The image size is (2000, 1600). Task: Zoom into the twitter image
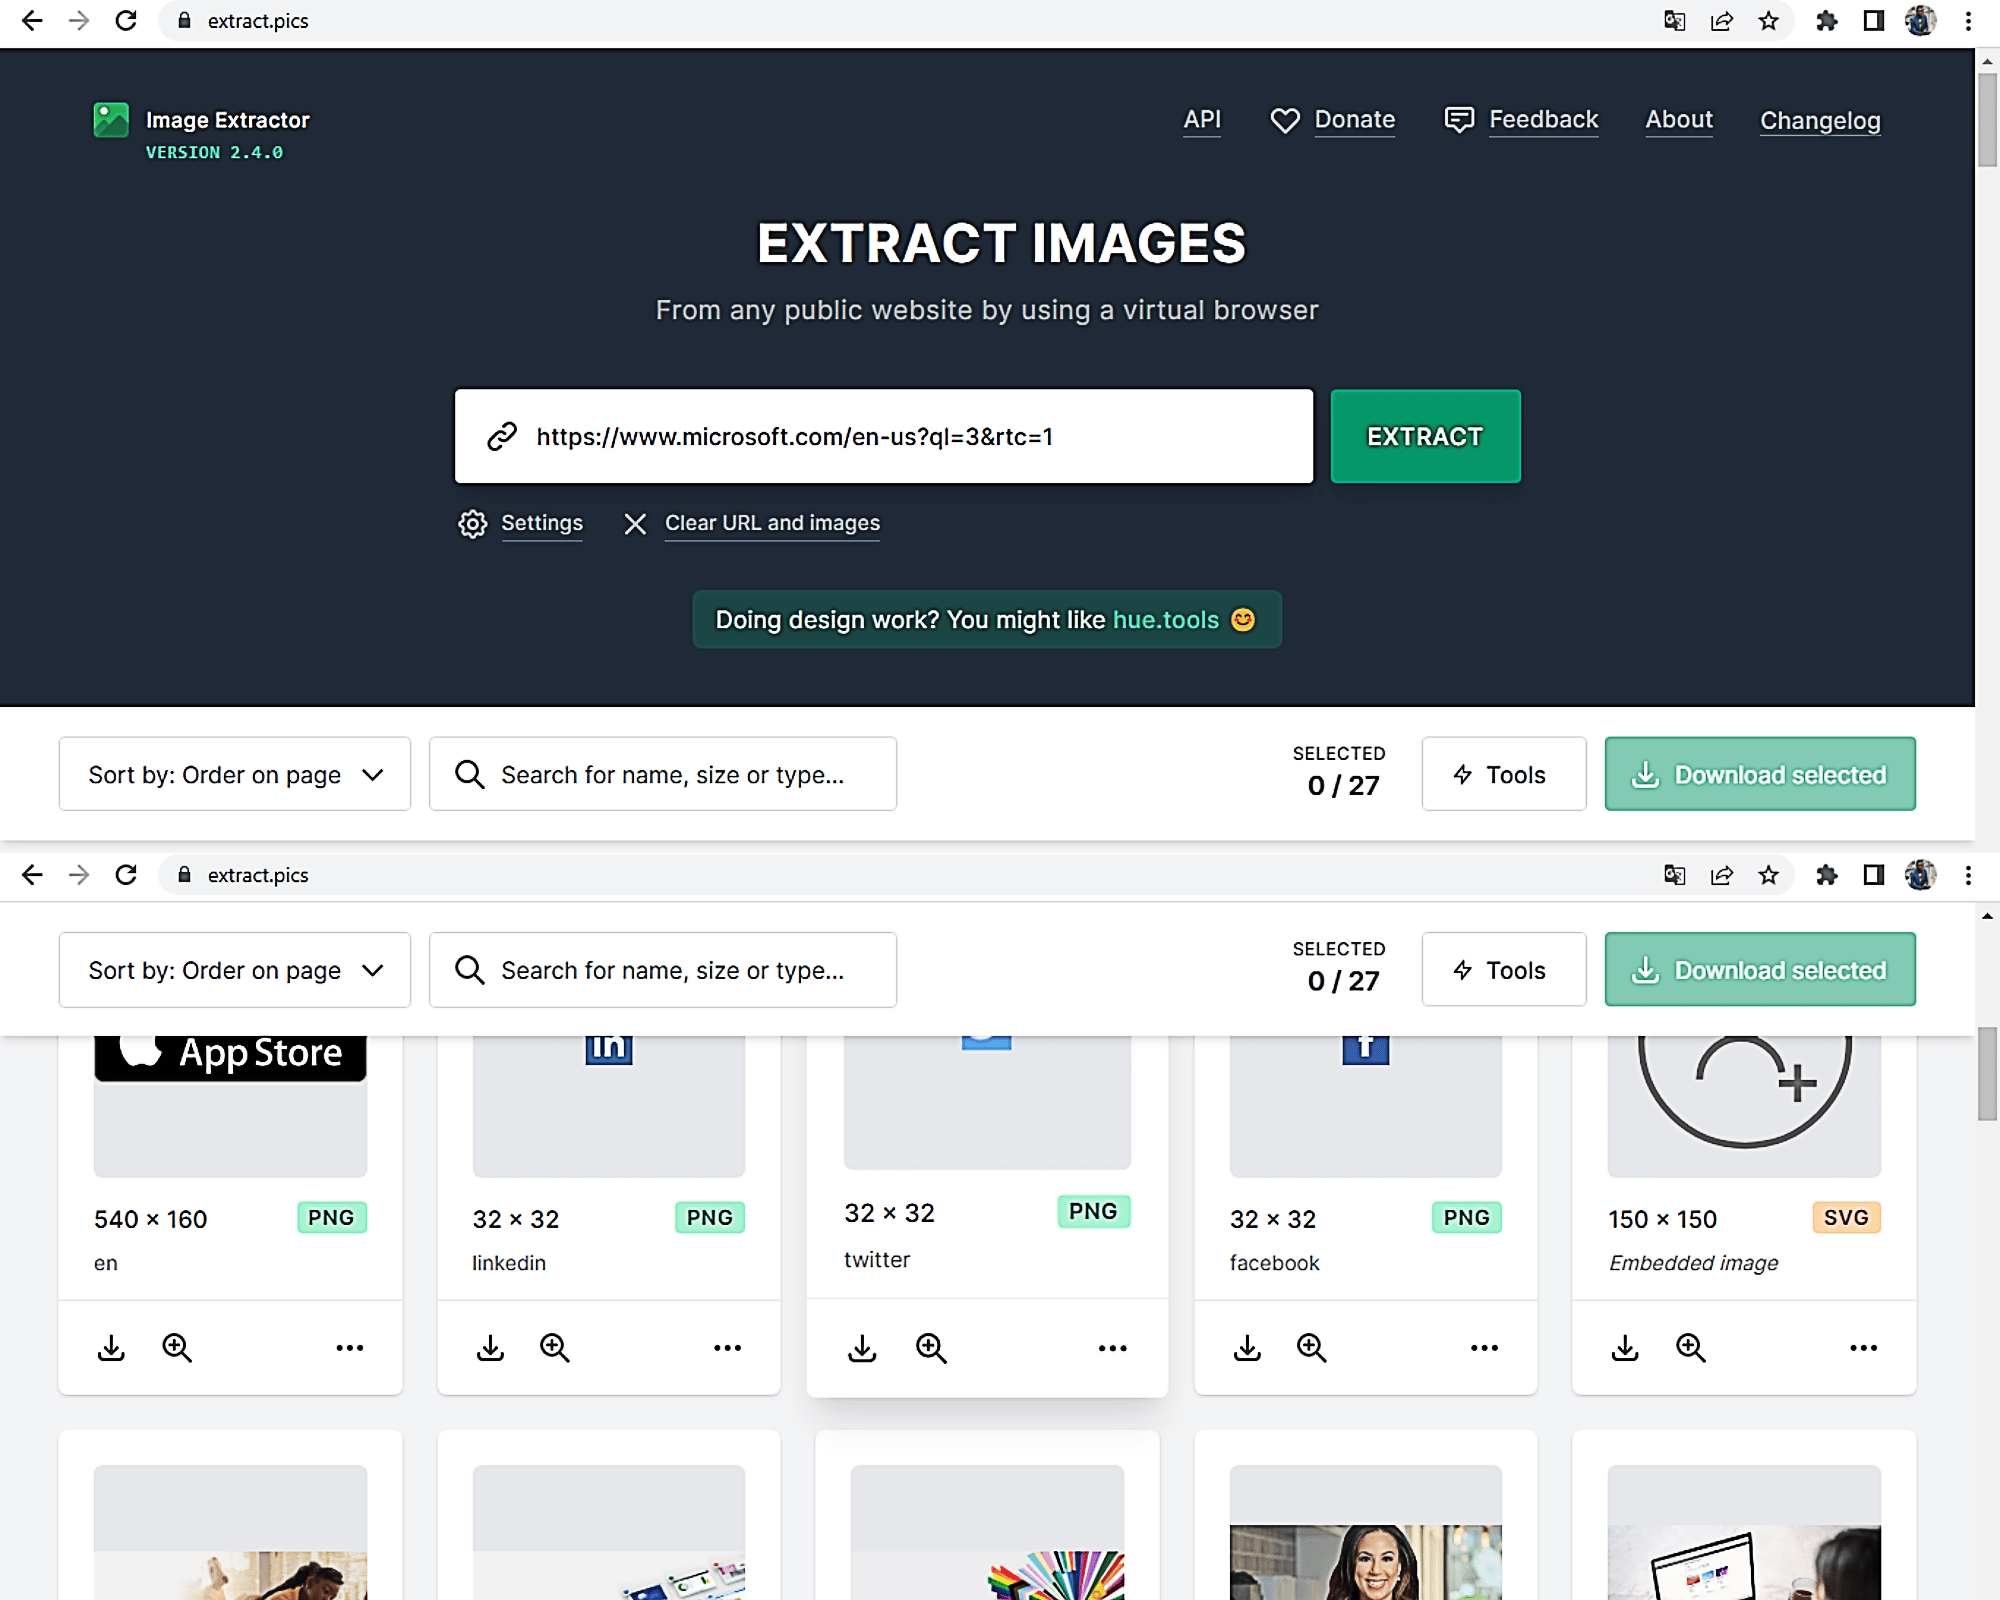[x=931, y=1348]
